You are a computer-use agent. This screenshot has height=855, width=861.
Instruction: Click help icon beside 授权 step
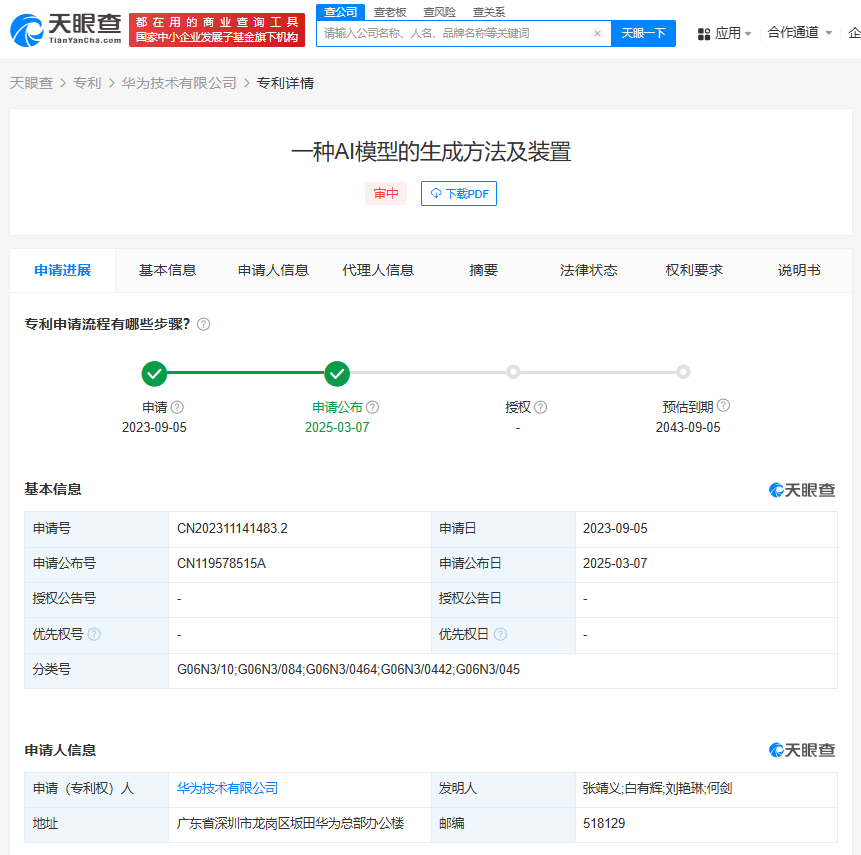coord(540,407)
